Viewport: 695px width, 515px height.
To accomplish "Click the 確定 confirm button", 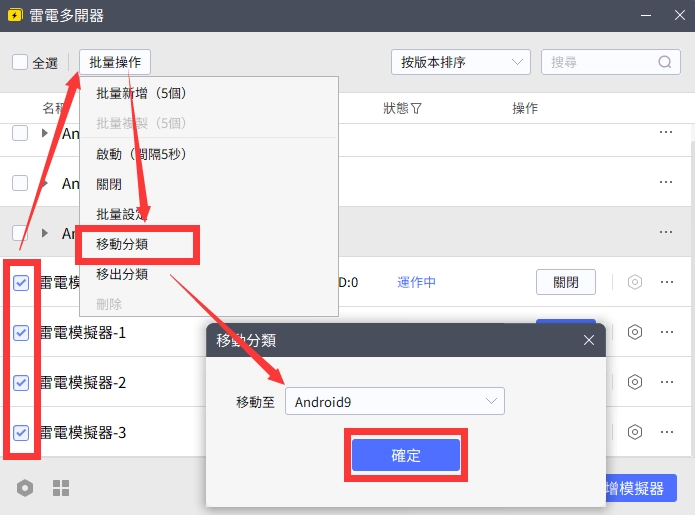I will tap(406, 455).
